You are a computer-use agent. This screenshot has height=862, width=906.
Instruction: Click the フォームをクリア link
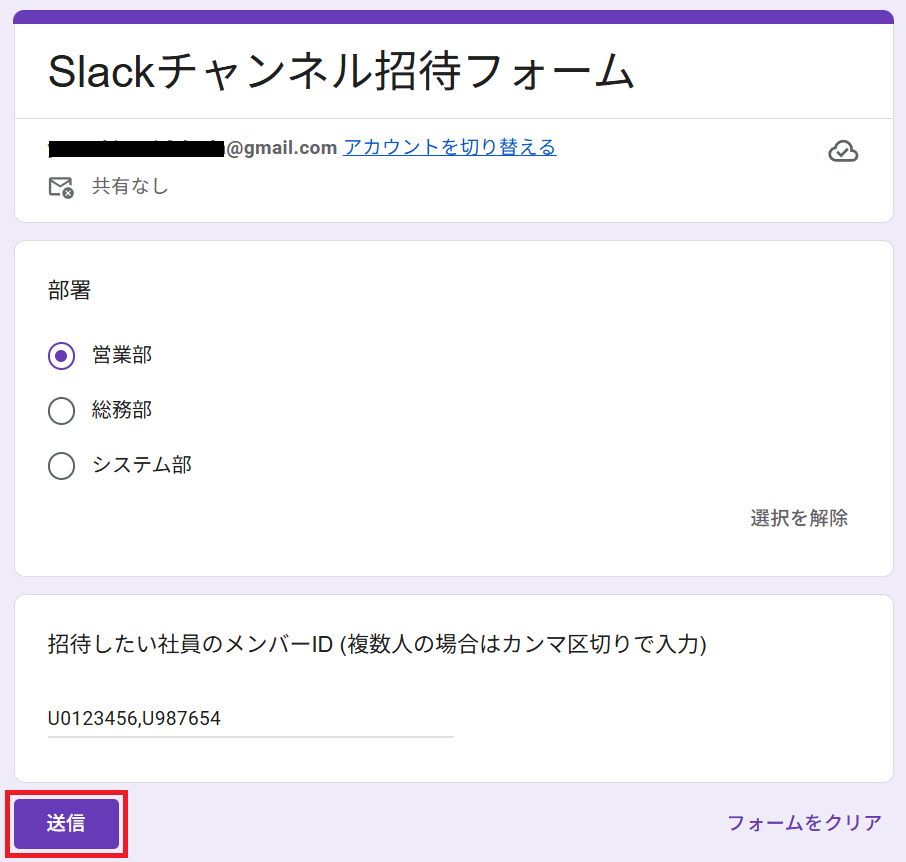[804, 823]
